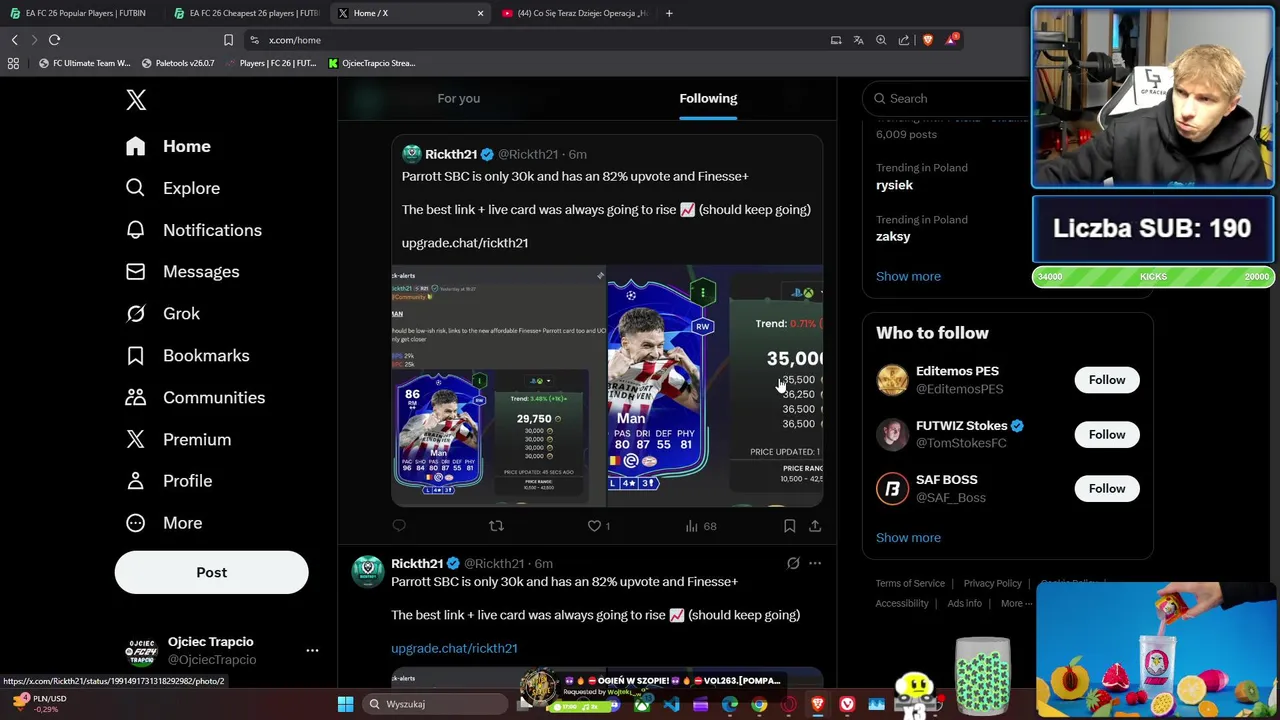Open Explore from the sidebar

coord(173,188)
